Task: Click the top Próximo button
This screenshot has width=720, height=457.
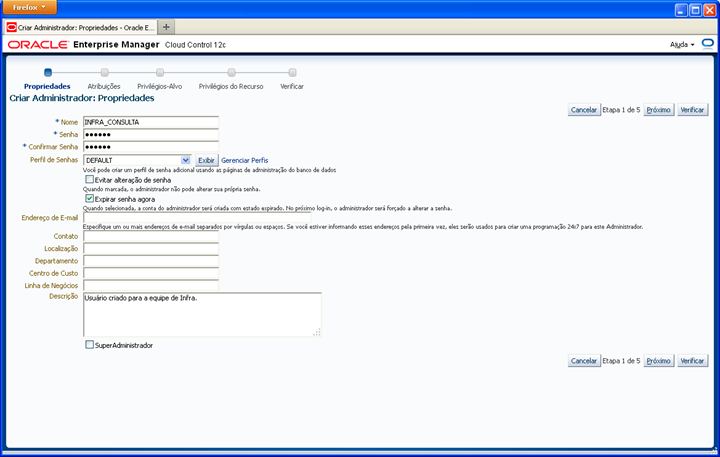Action: 658,110
